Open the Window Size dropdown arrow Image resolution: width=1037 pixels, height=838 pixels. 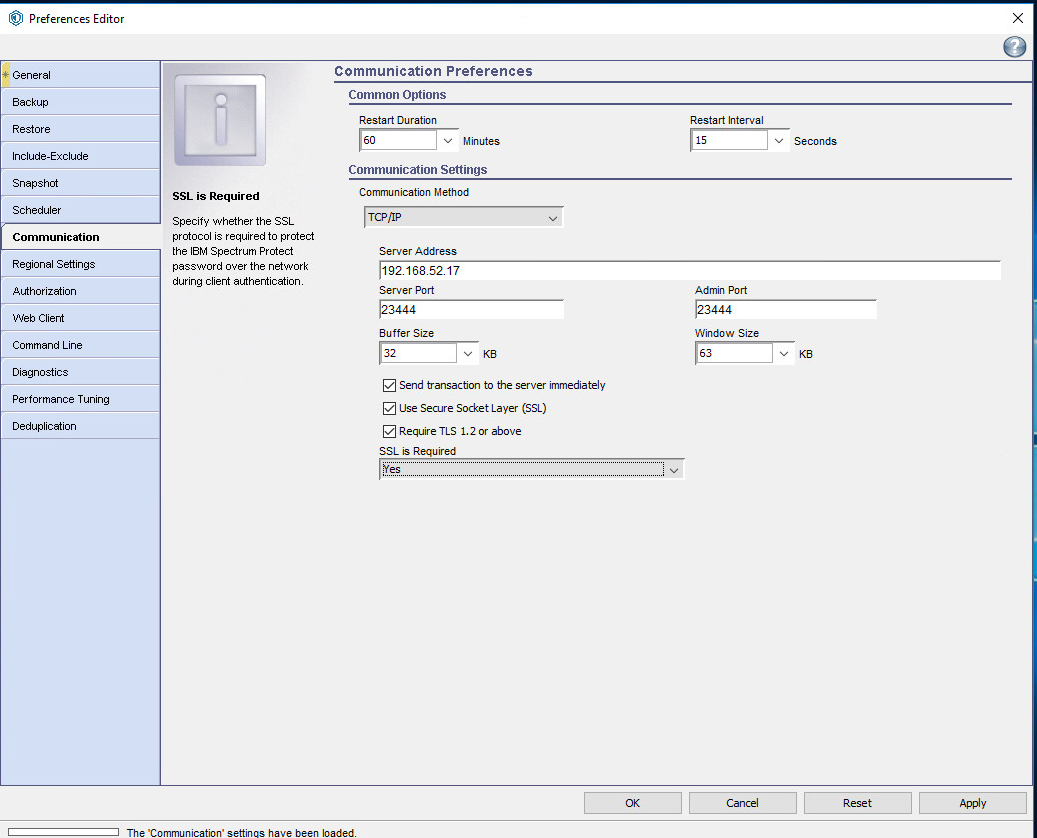click(x=785, y=353)
